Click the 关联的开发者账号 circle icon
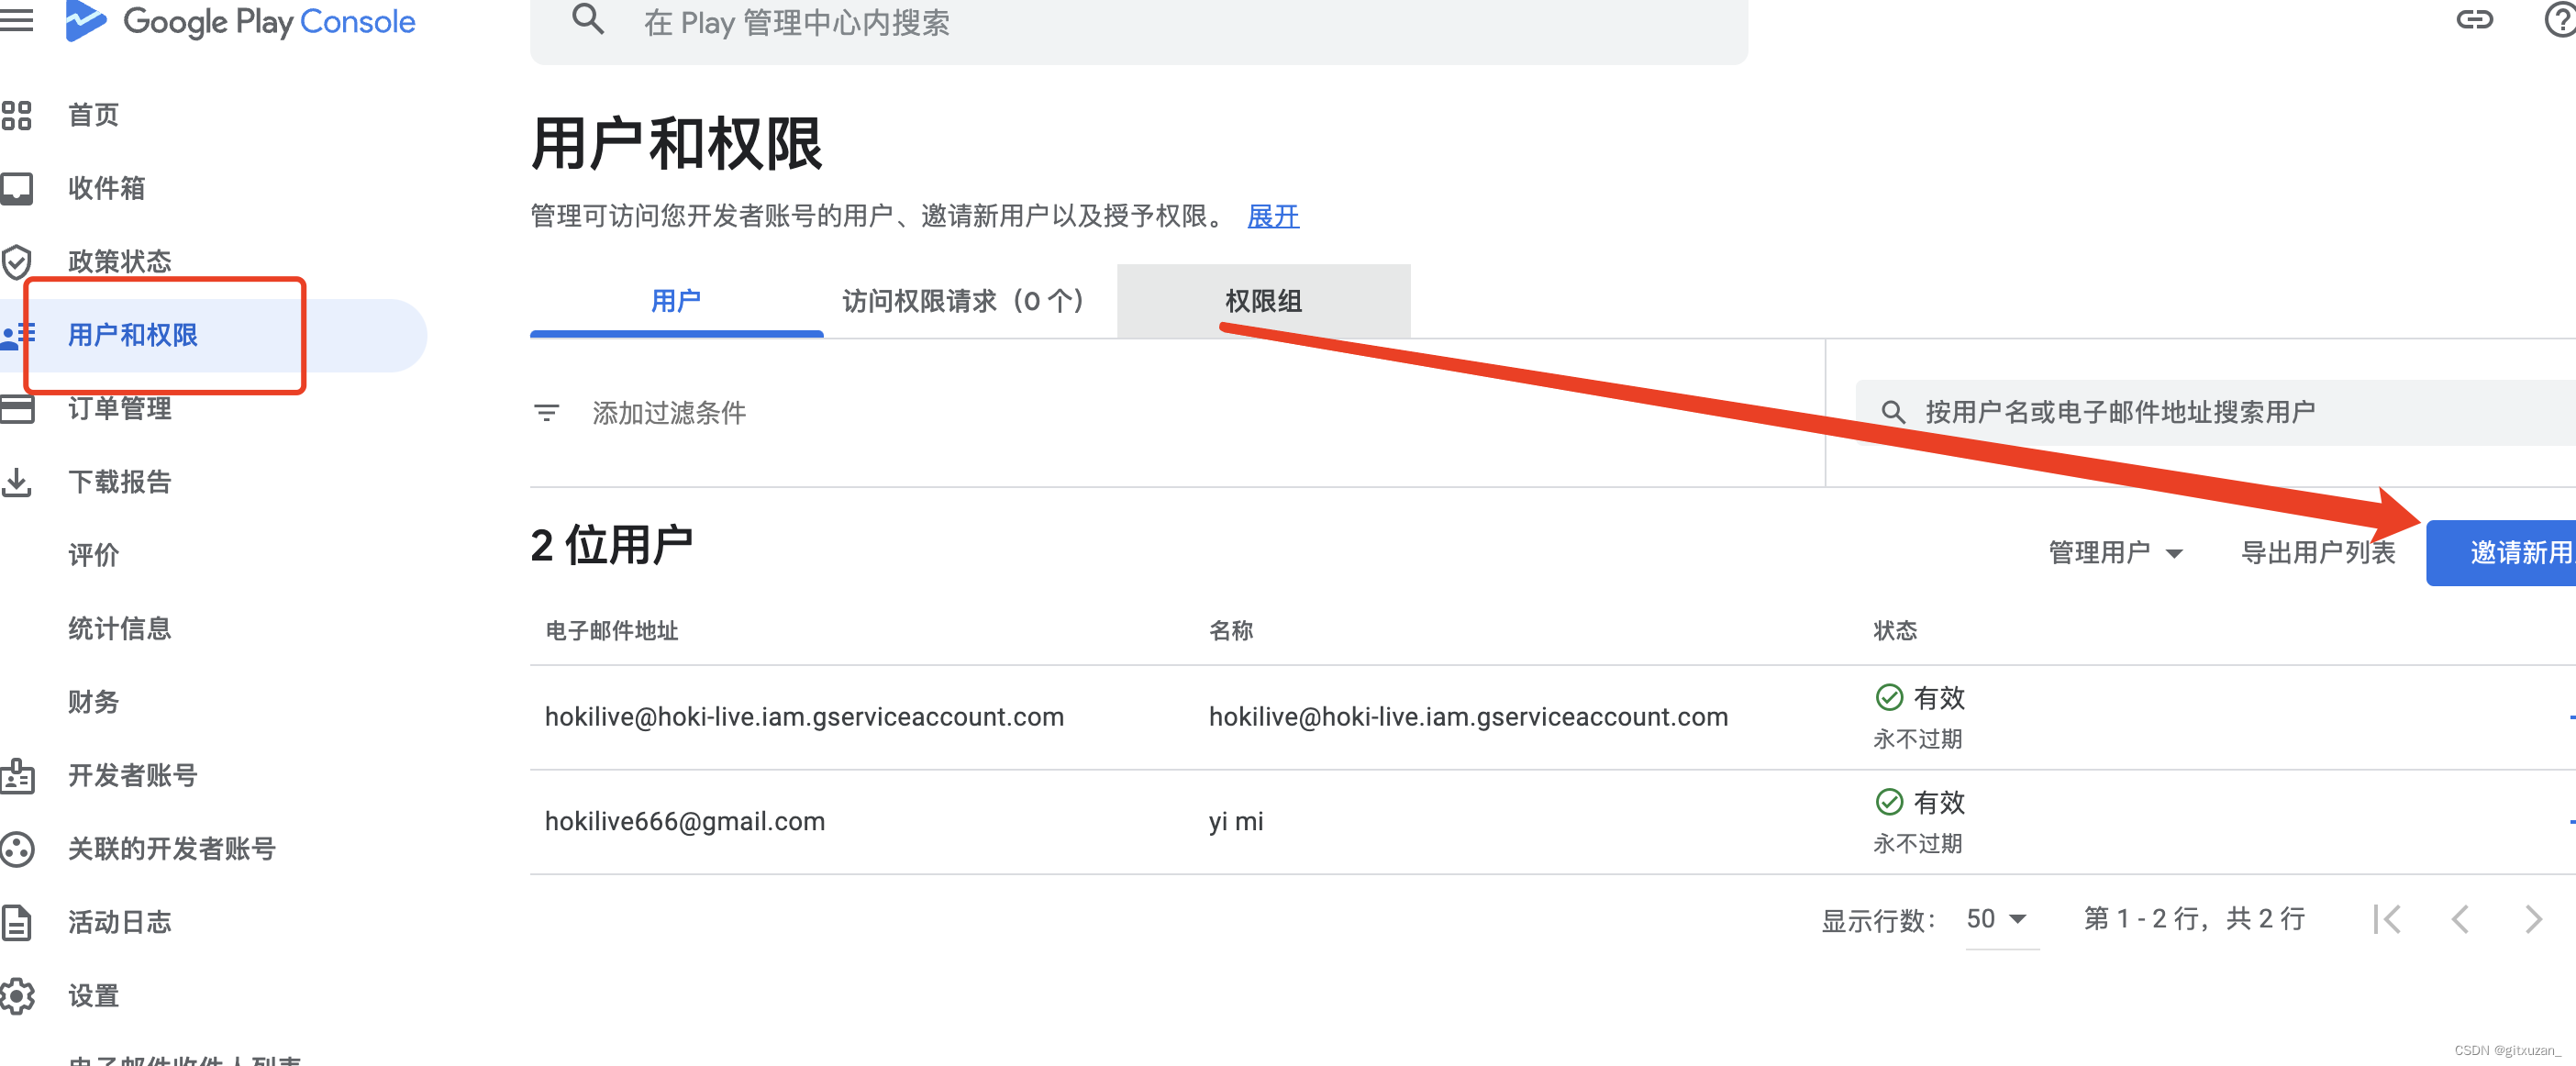The width and height of the screenshot is (2576, 1066). [x=17, y=849]
